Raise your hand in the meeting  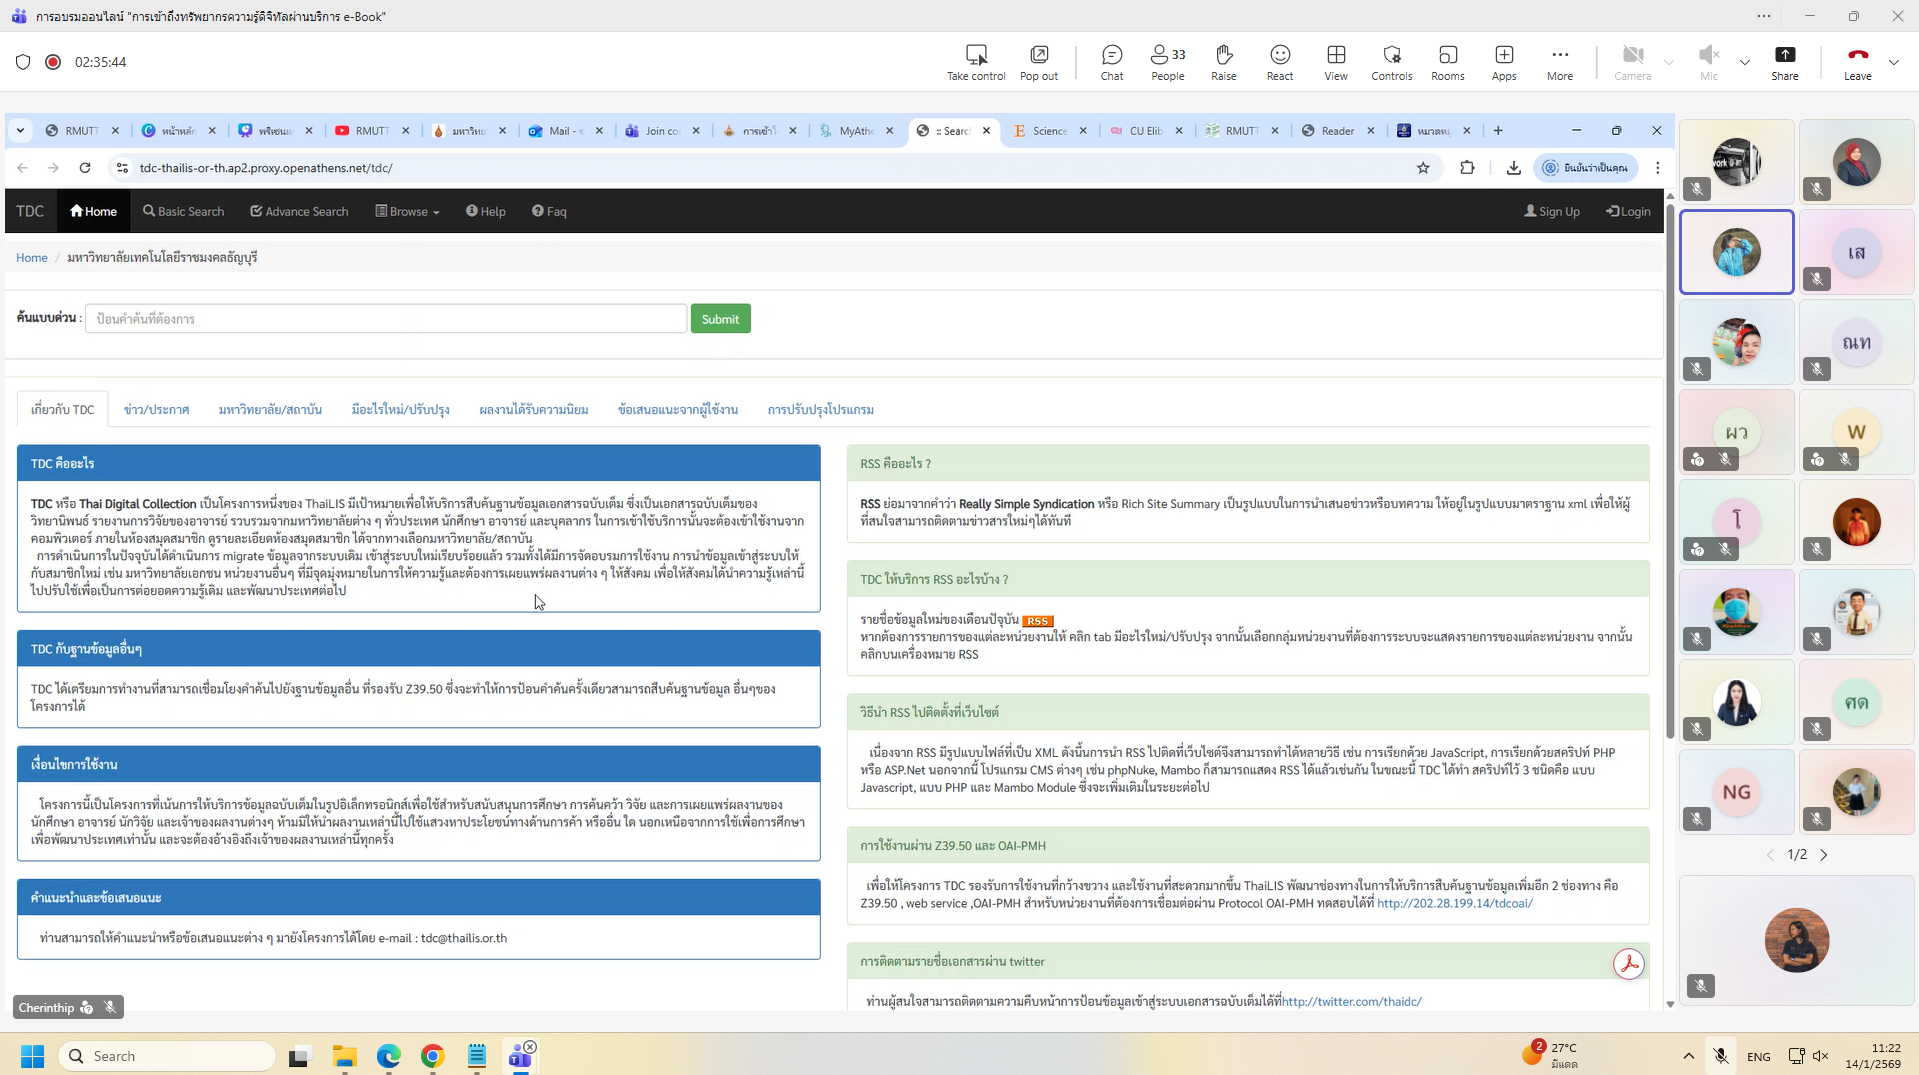point(1223,62)
